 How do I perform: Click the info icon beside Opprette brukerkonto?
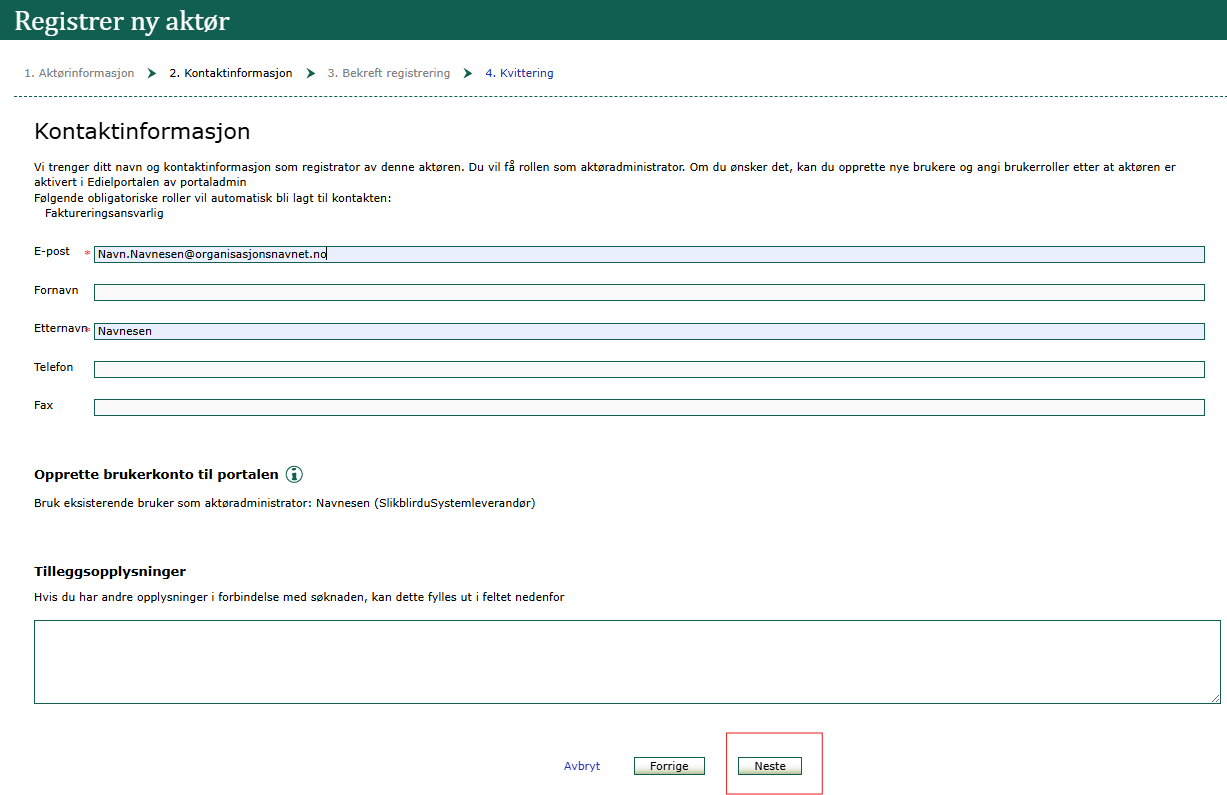294,474
